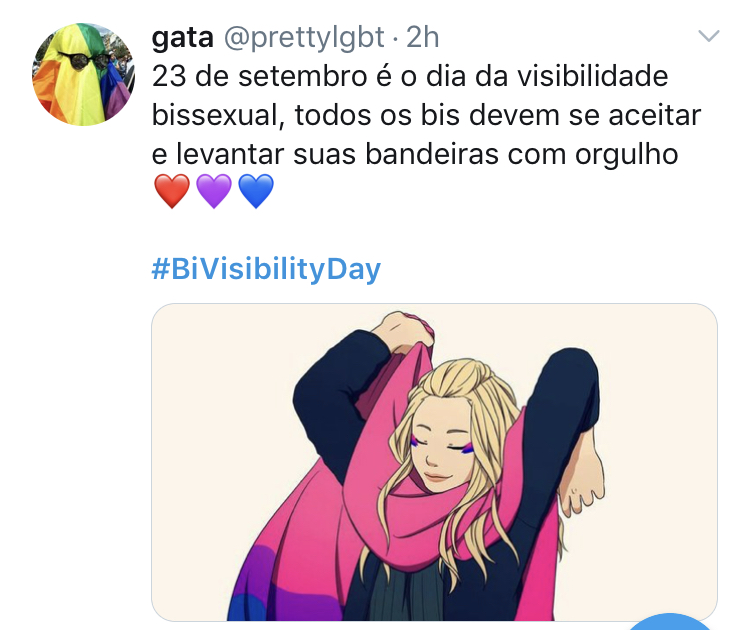Click the word orgulho in tweet

click(627, 155)
